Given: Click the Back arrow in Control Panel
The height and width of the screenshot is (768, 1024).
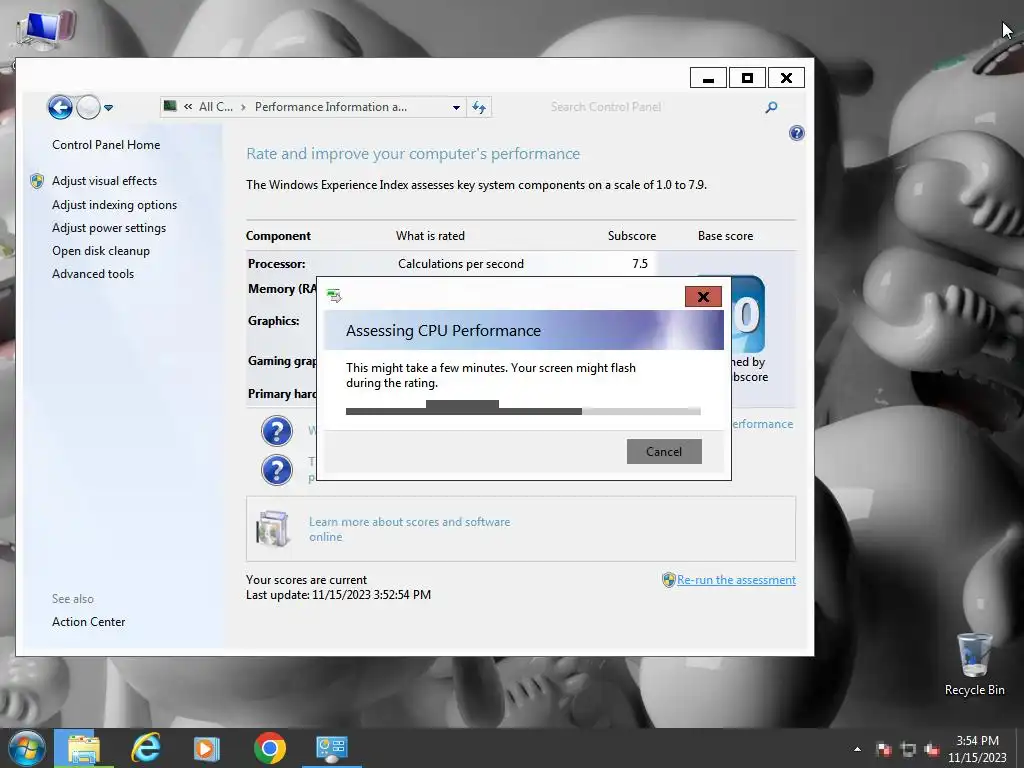Looking at the screenshot, I should (60, 107).
